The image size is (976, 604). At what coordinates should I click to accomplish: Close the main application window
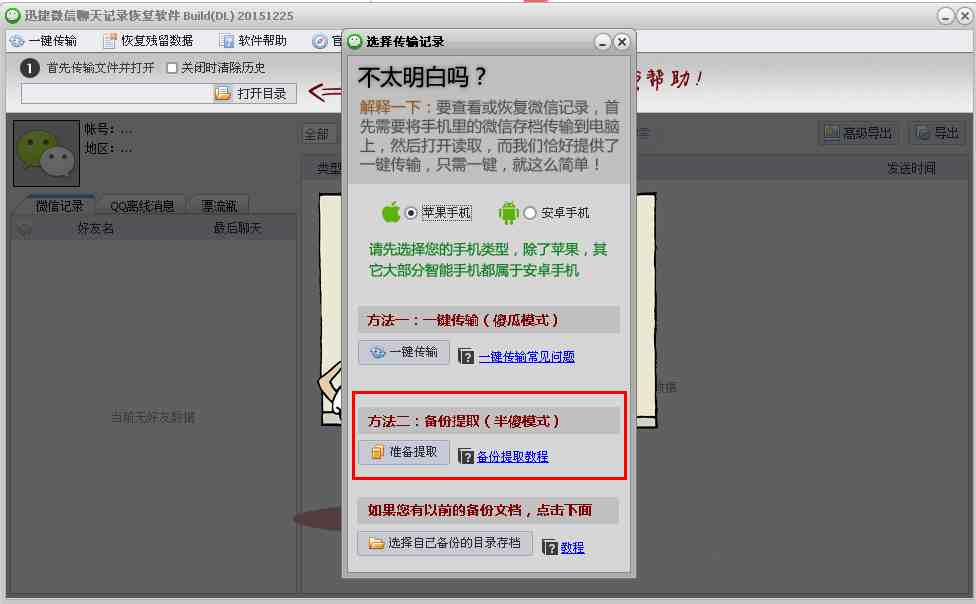[965, 16]
